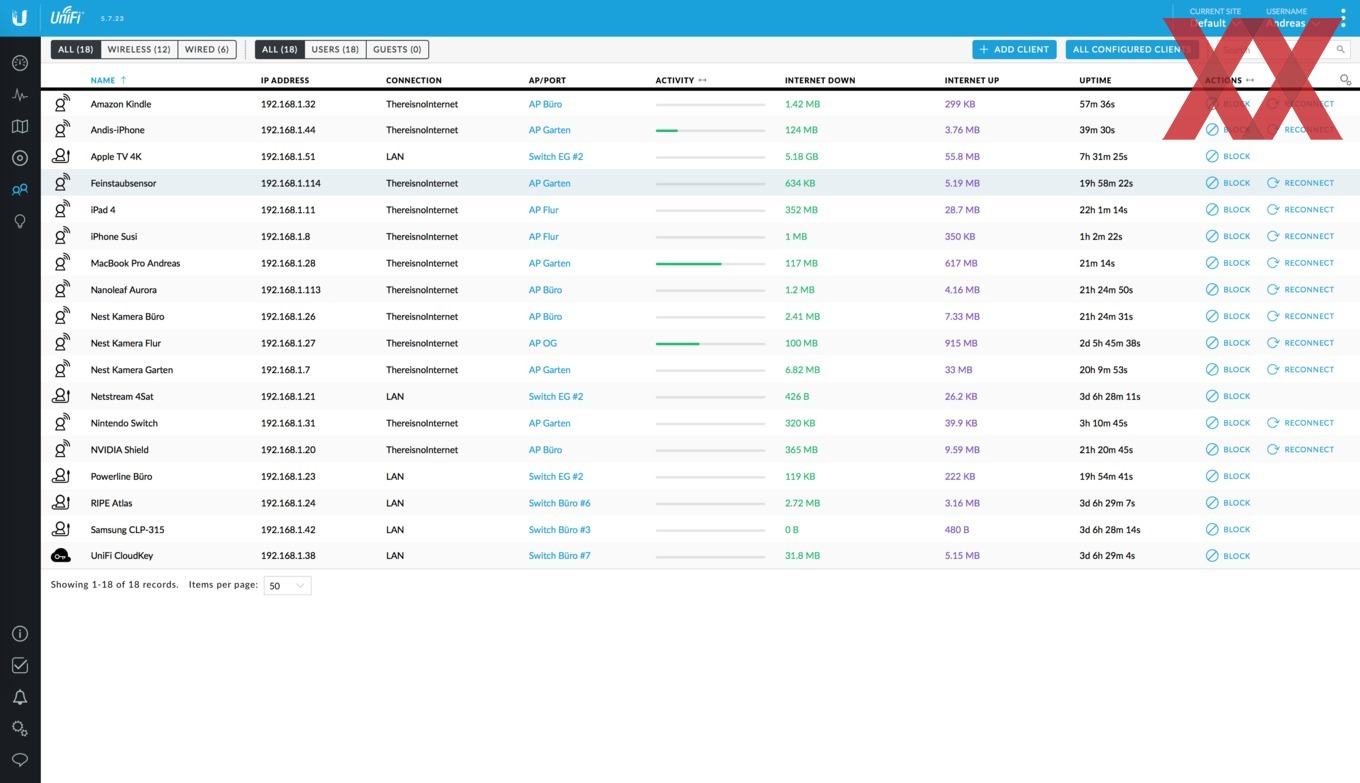The width and height of the screenshot is (1360, 783).
Task: Open AP Flur link for iPhone Susi
Action: tap(544, 236)
